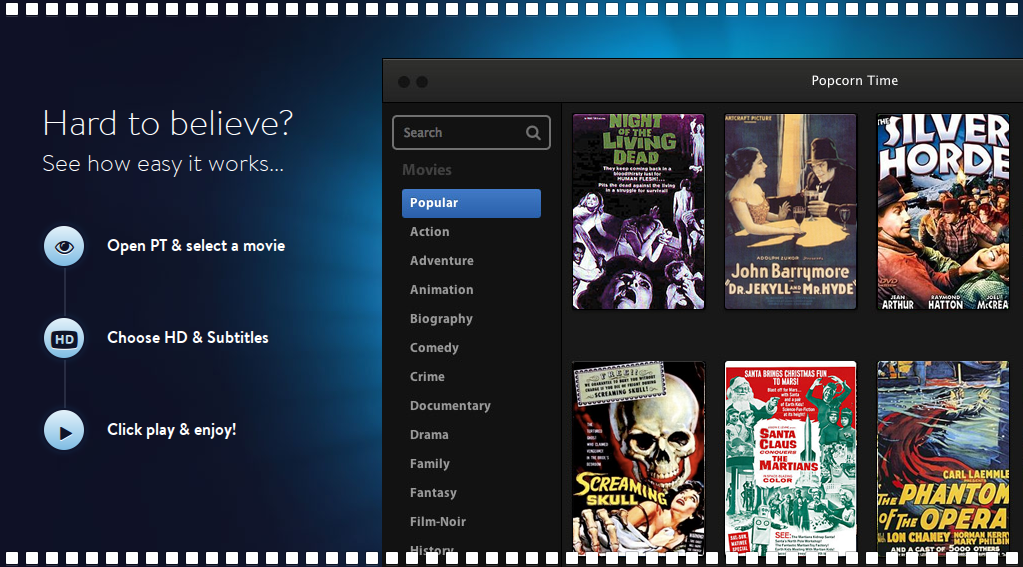This screenshot has height=567, width=1023.
Task: Select The Phantom of the Opera poster
Action: click(943, 456)
